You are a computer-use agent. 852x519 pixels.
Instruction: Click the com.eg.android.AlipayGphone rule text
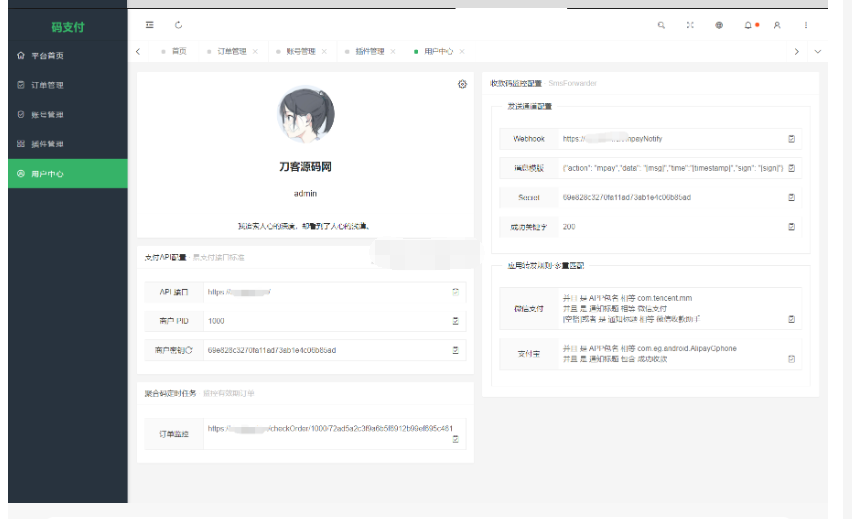650,348
